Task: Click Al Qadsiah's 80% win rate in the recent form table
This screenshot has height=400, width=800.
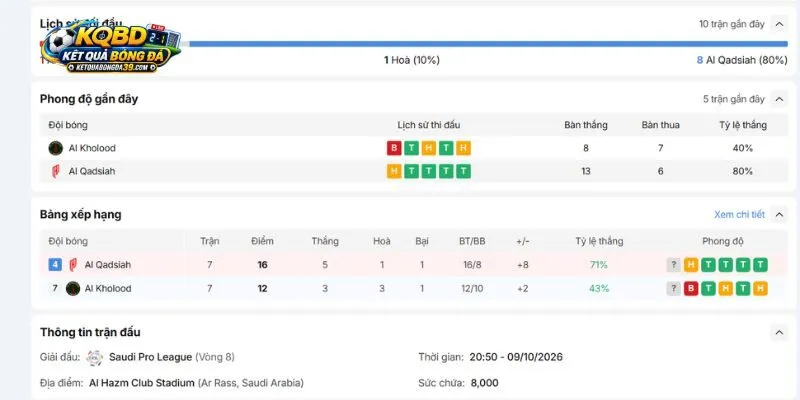Action: pyautogui.click(x=742, y=171)
